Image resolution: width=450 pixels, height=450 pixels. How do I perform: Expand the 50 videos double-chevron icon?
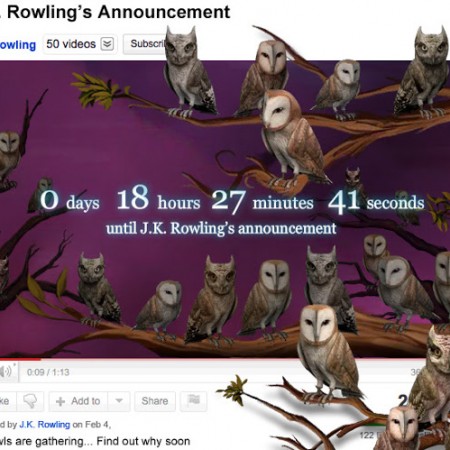coord(107,44)
